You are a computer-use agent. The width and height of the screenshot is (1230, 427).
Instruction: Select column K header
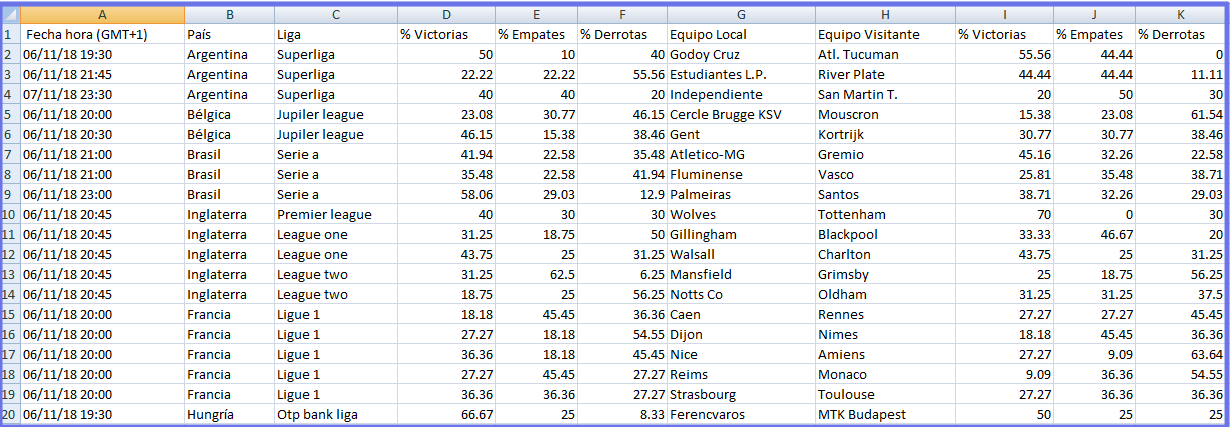(x=1180, y=15)
